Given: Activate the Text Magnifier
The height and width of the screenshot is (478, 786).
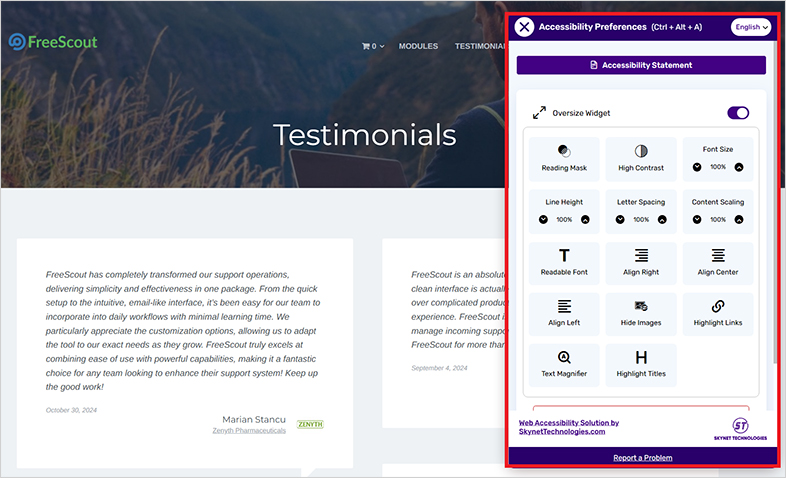Looking at the screenshot, I should [x=564, y=365].
